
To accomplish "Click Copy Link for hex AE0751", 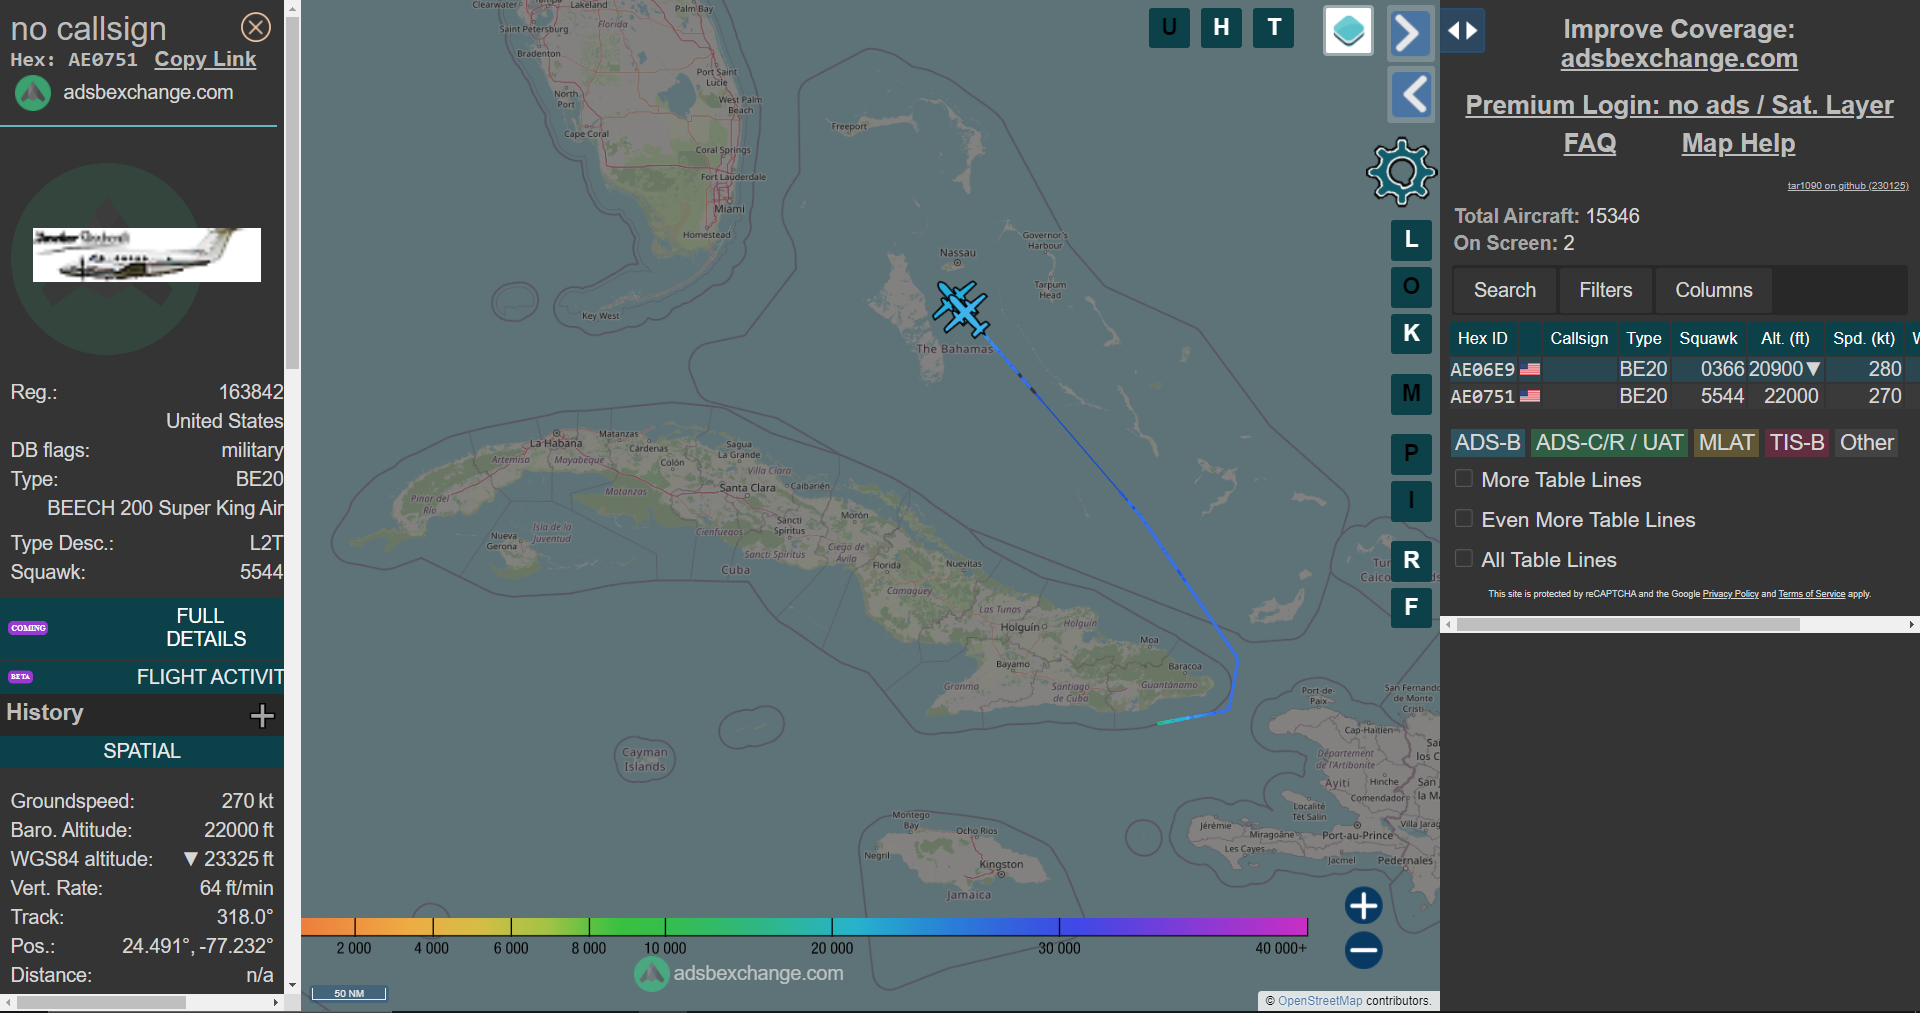I will [205, 59].
